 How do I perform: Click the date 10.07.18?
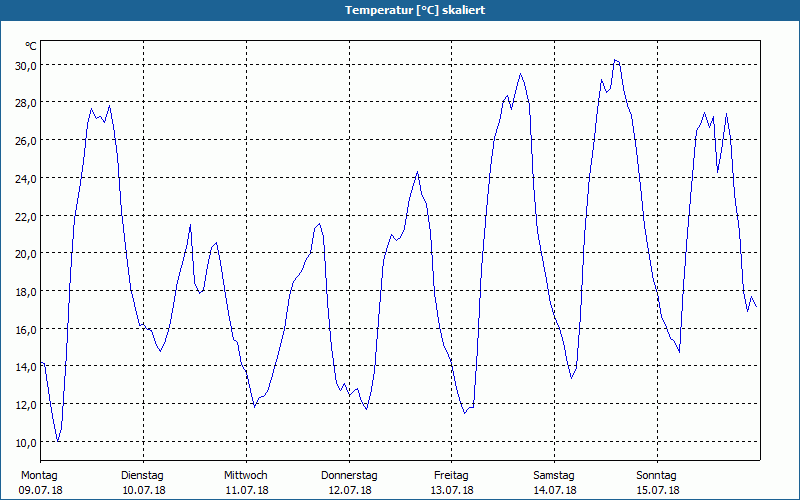(144, 491)
